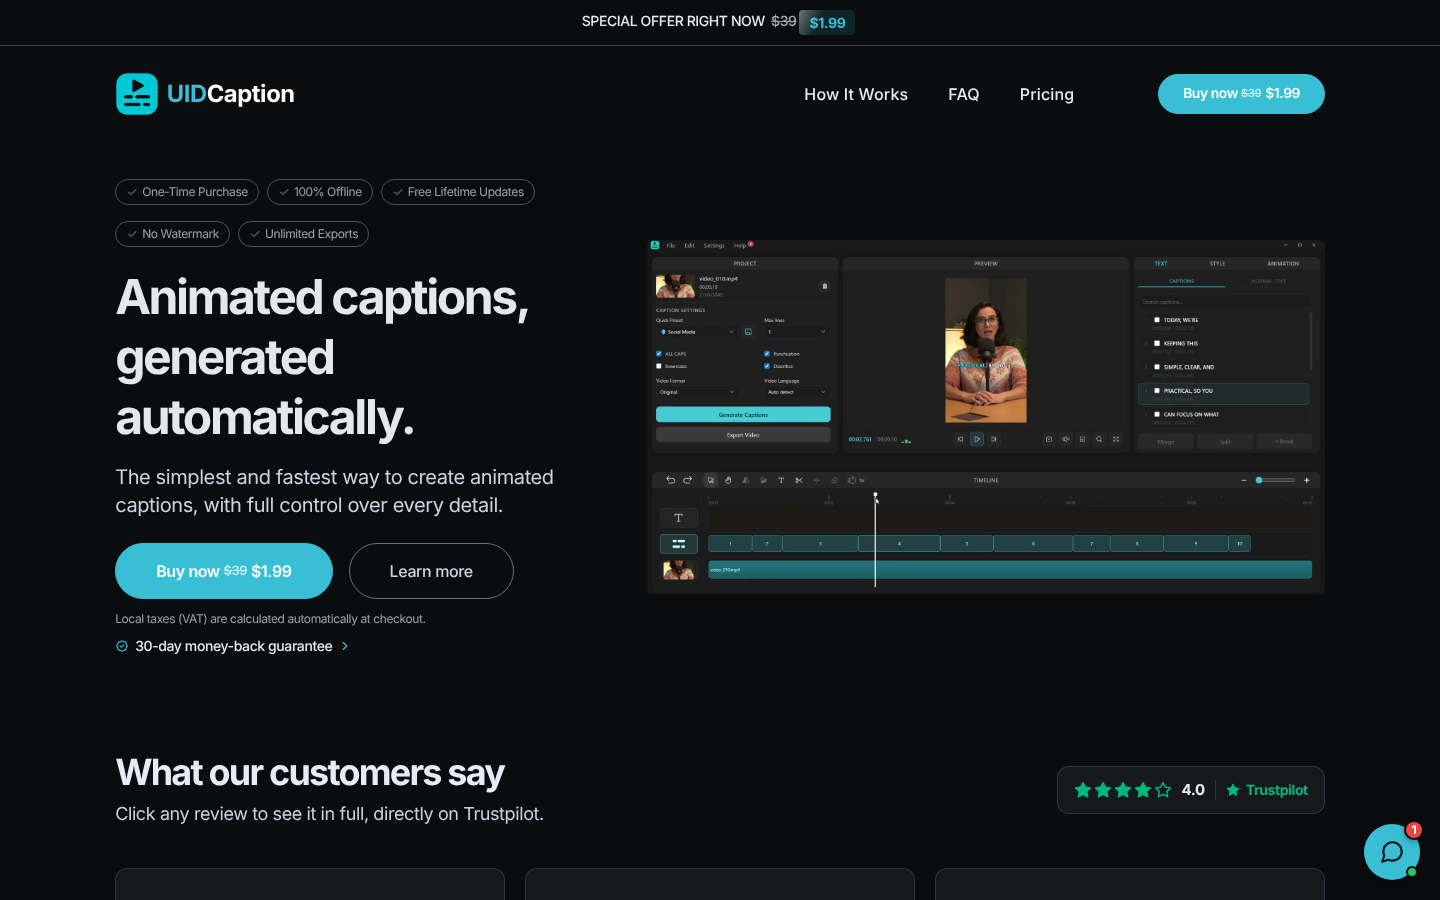This screenshot has width=1440, height=900.
Task: Click the snapshot camera icon in preview
Action: (1049, 439)
